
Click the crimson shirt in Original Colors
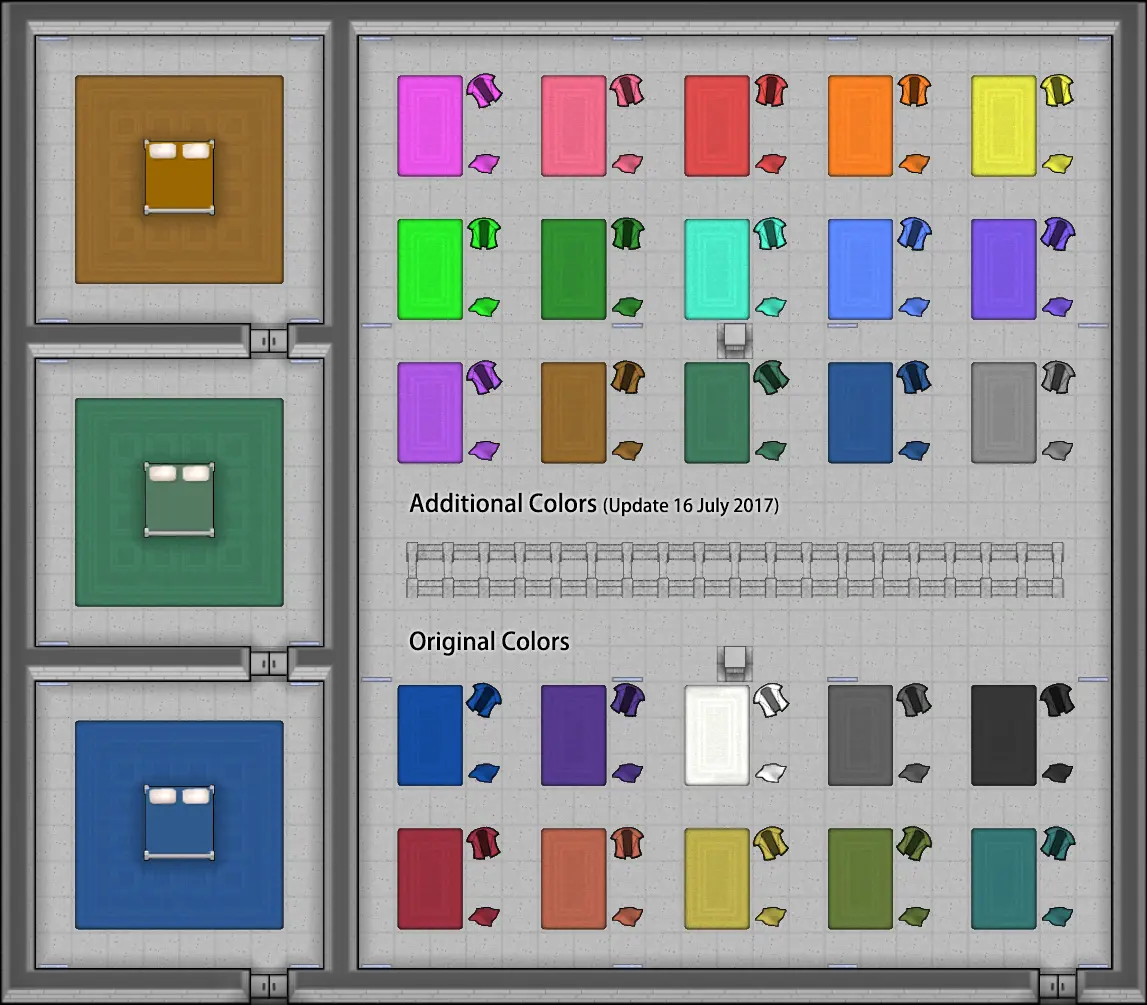click(x=484, y=843)
